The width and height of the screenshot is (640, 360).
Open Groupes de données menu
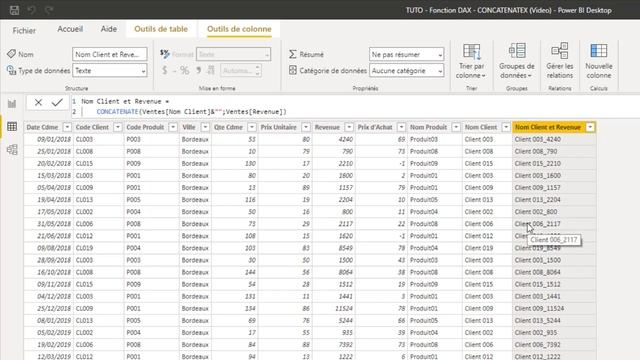(x=516, y=61)
